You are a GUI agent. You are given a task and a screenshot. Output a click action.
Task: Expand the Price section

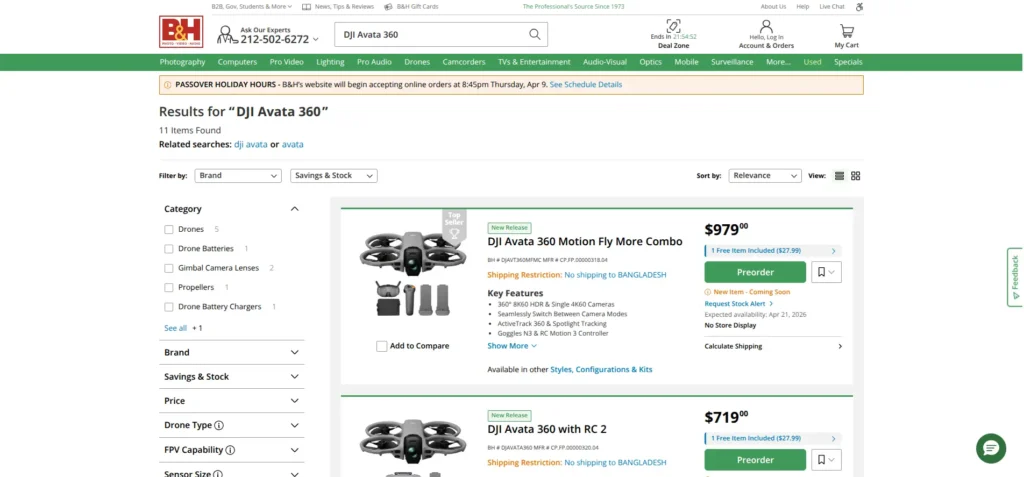[x=231, y=401]
